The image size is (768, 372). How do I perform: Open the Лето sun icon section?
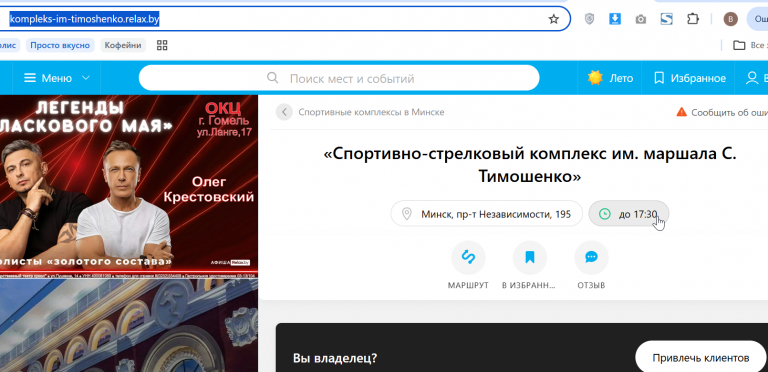[610, 78]
